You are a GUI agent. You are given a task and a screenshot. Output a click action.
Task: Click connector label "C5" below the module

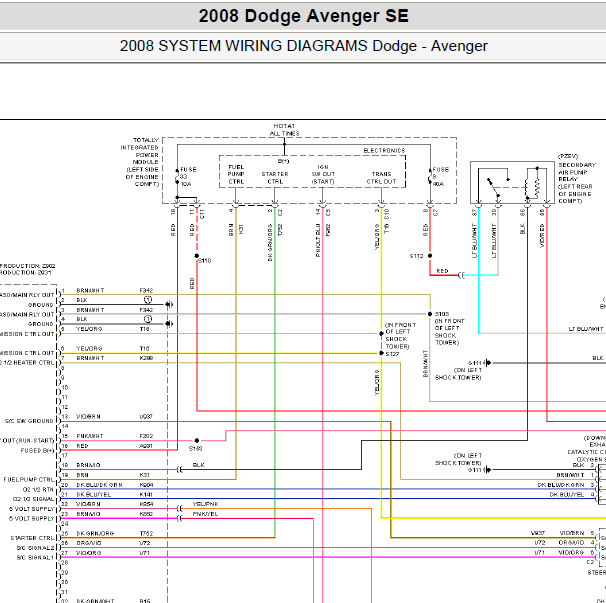328,212
